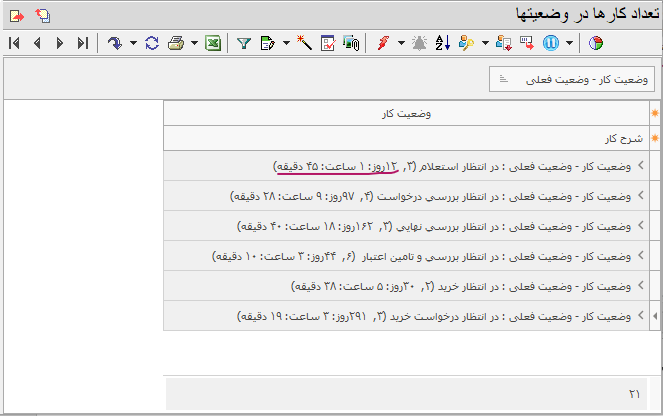Open dropdown arrow beside red lightning icon
Screen dimensions: 663x416
click(x=401, y=43)
